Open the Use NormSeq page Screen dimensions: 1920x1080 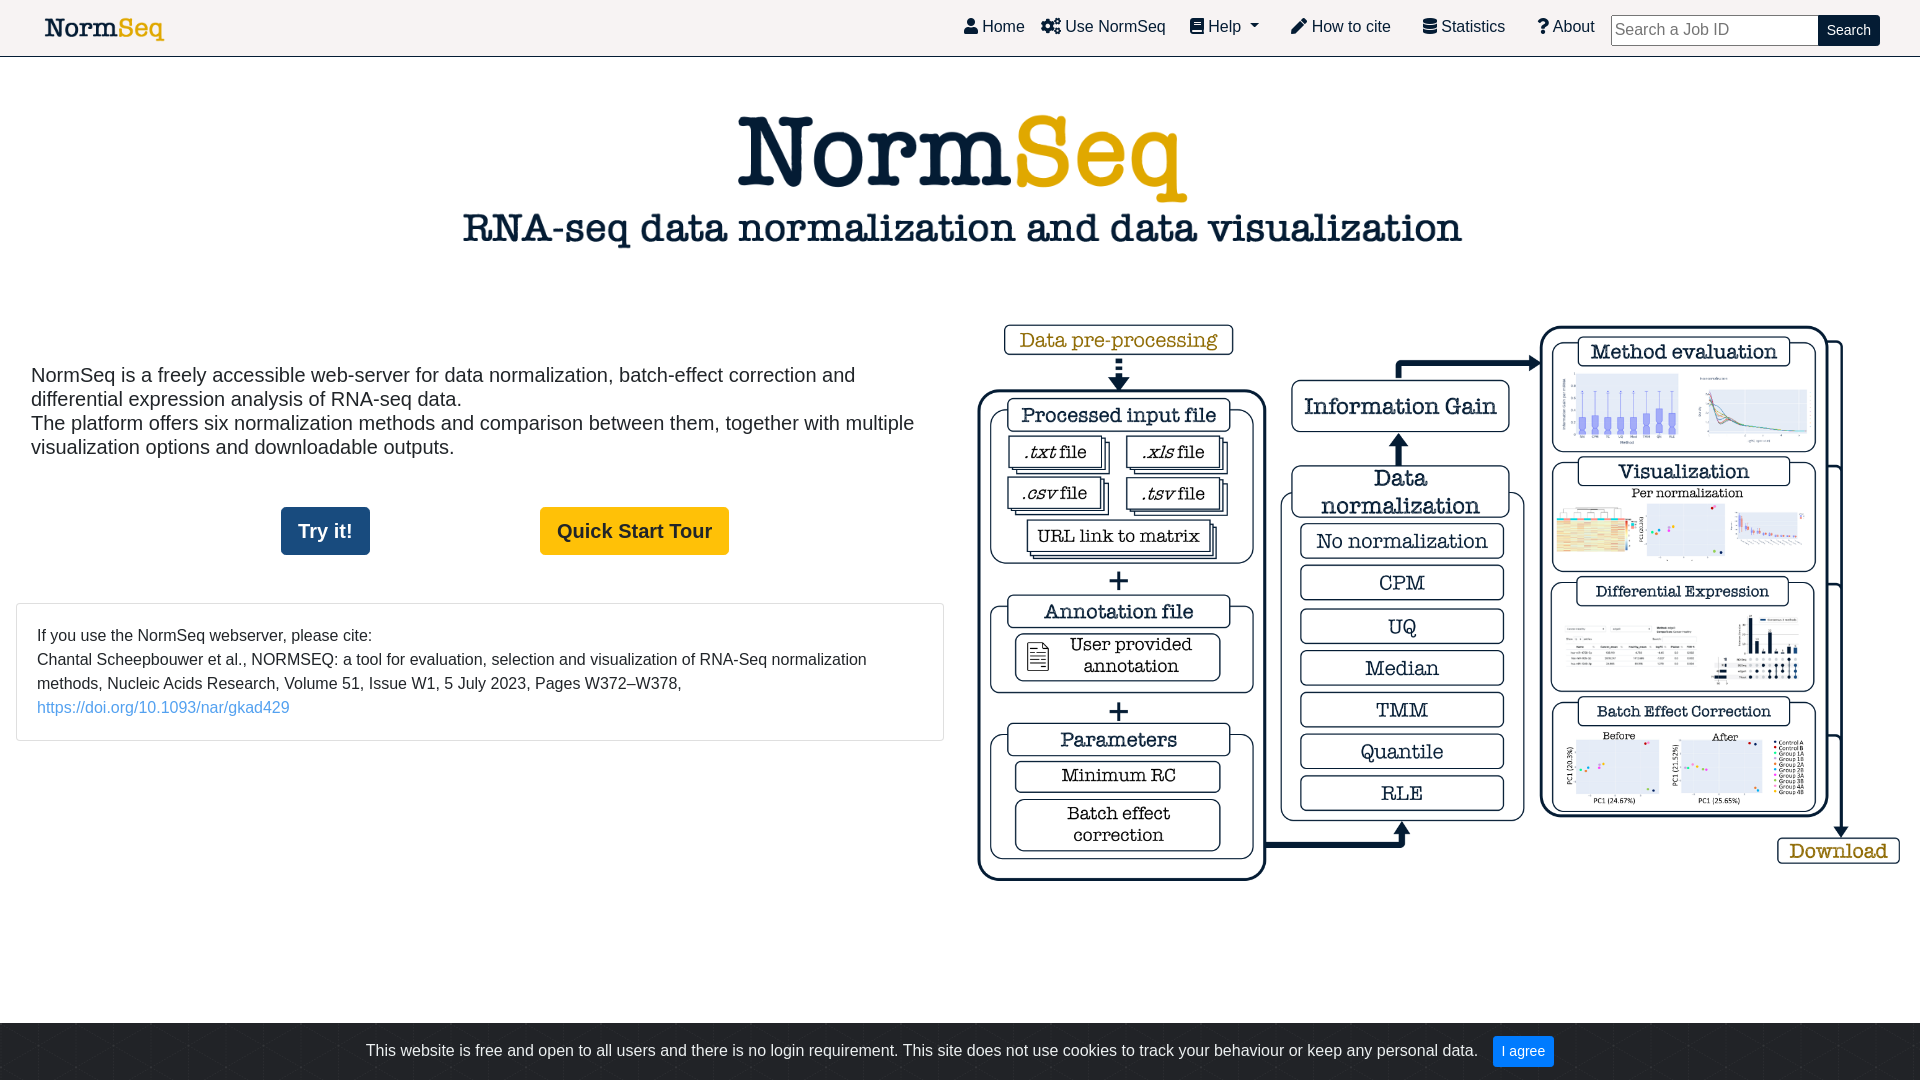coord(1103,27)
